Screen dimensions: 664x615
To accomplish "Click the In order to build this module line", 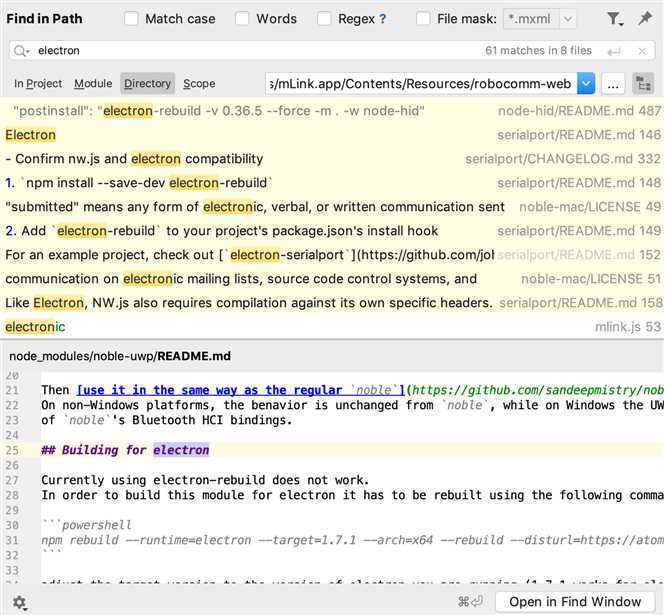I will [352, 495].
